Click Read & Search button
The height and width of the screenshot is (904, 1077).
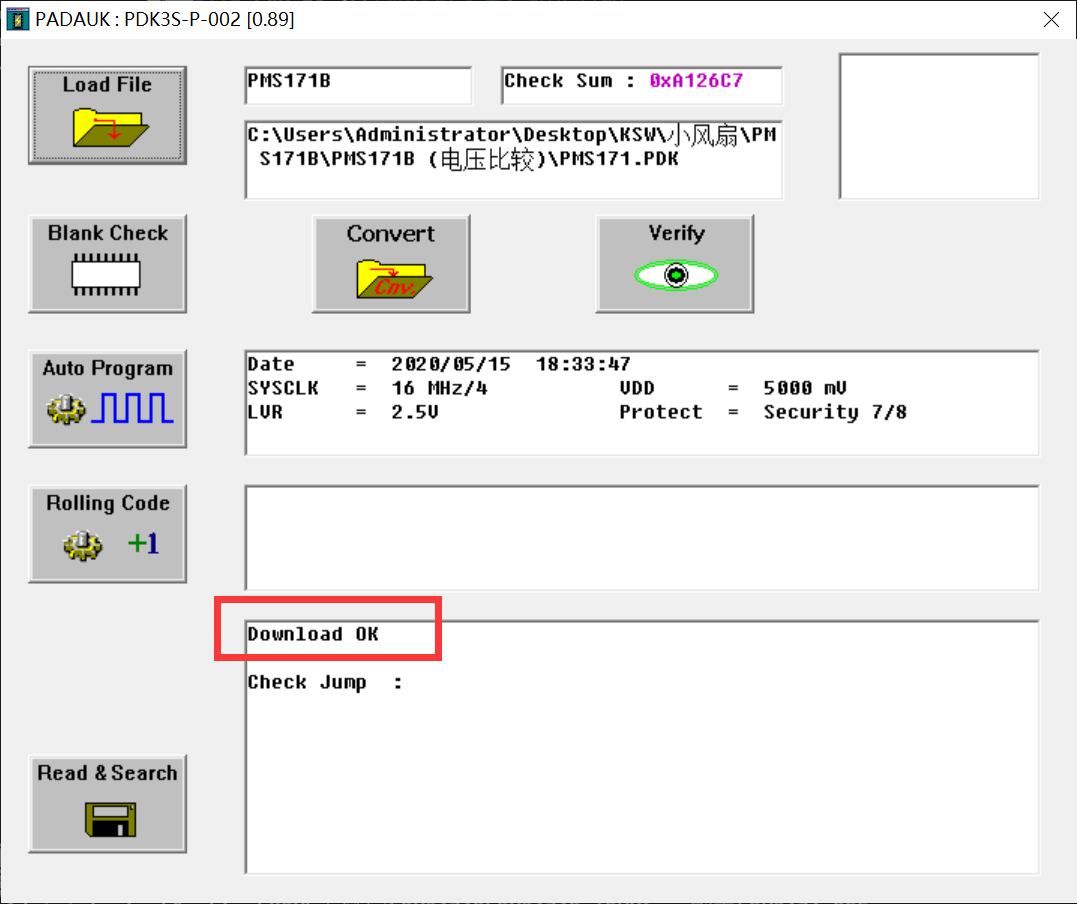(107, 804)
